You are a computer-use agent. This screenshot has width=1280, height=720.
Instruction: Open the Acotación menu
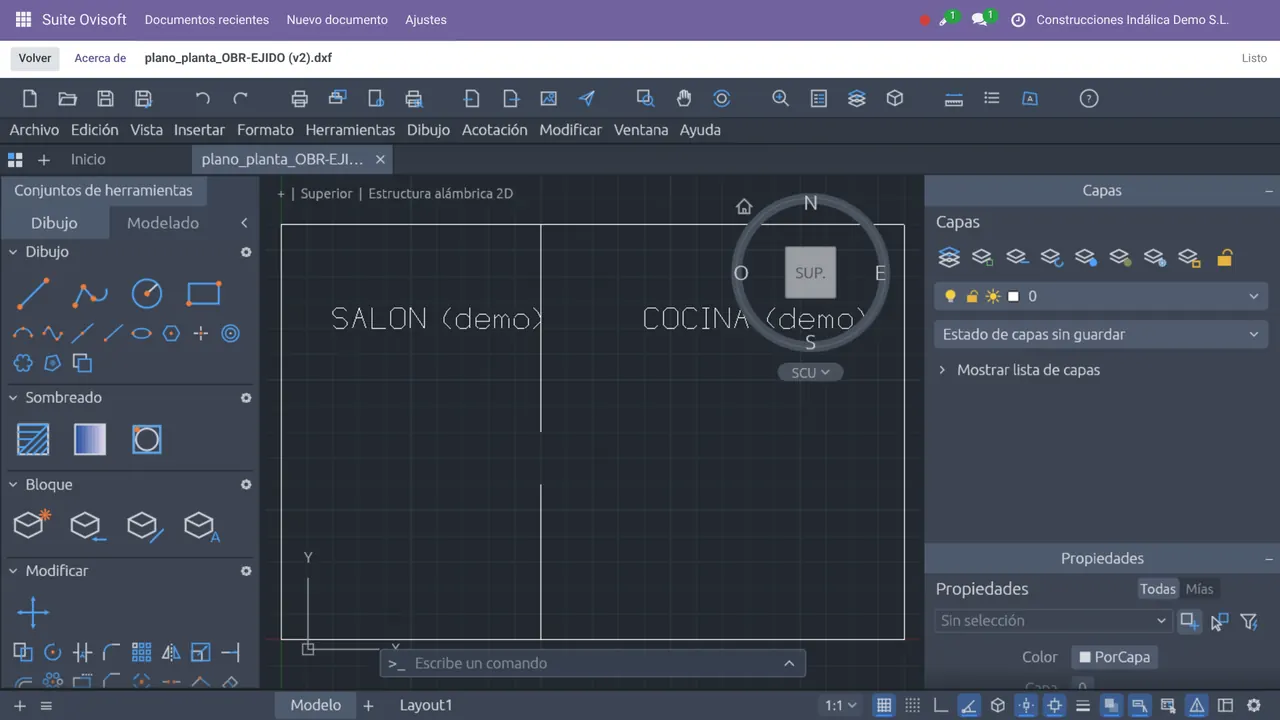[494, 130]
